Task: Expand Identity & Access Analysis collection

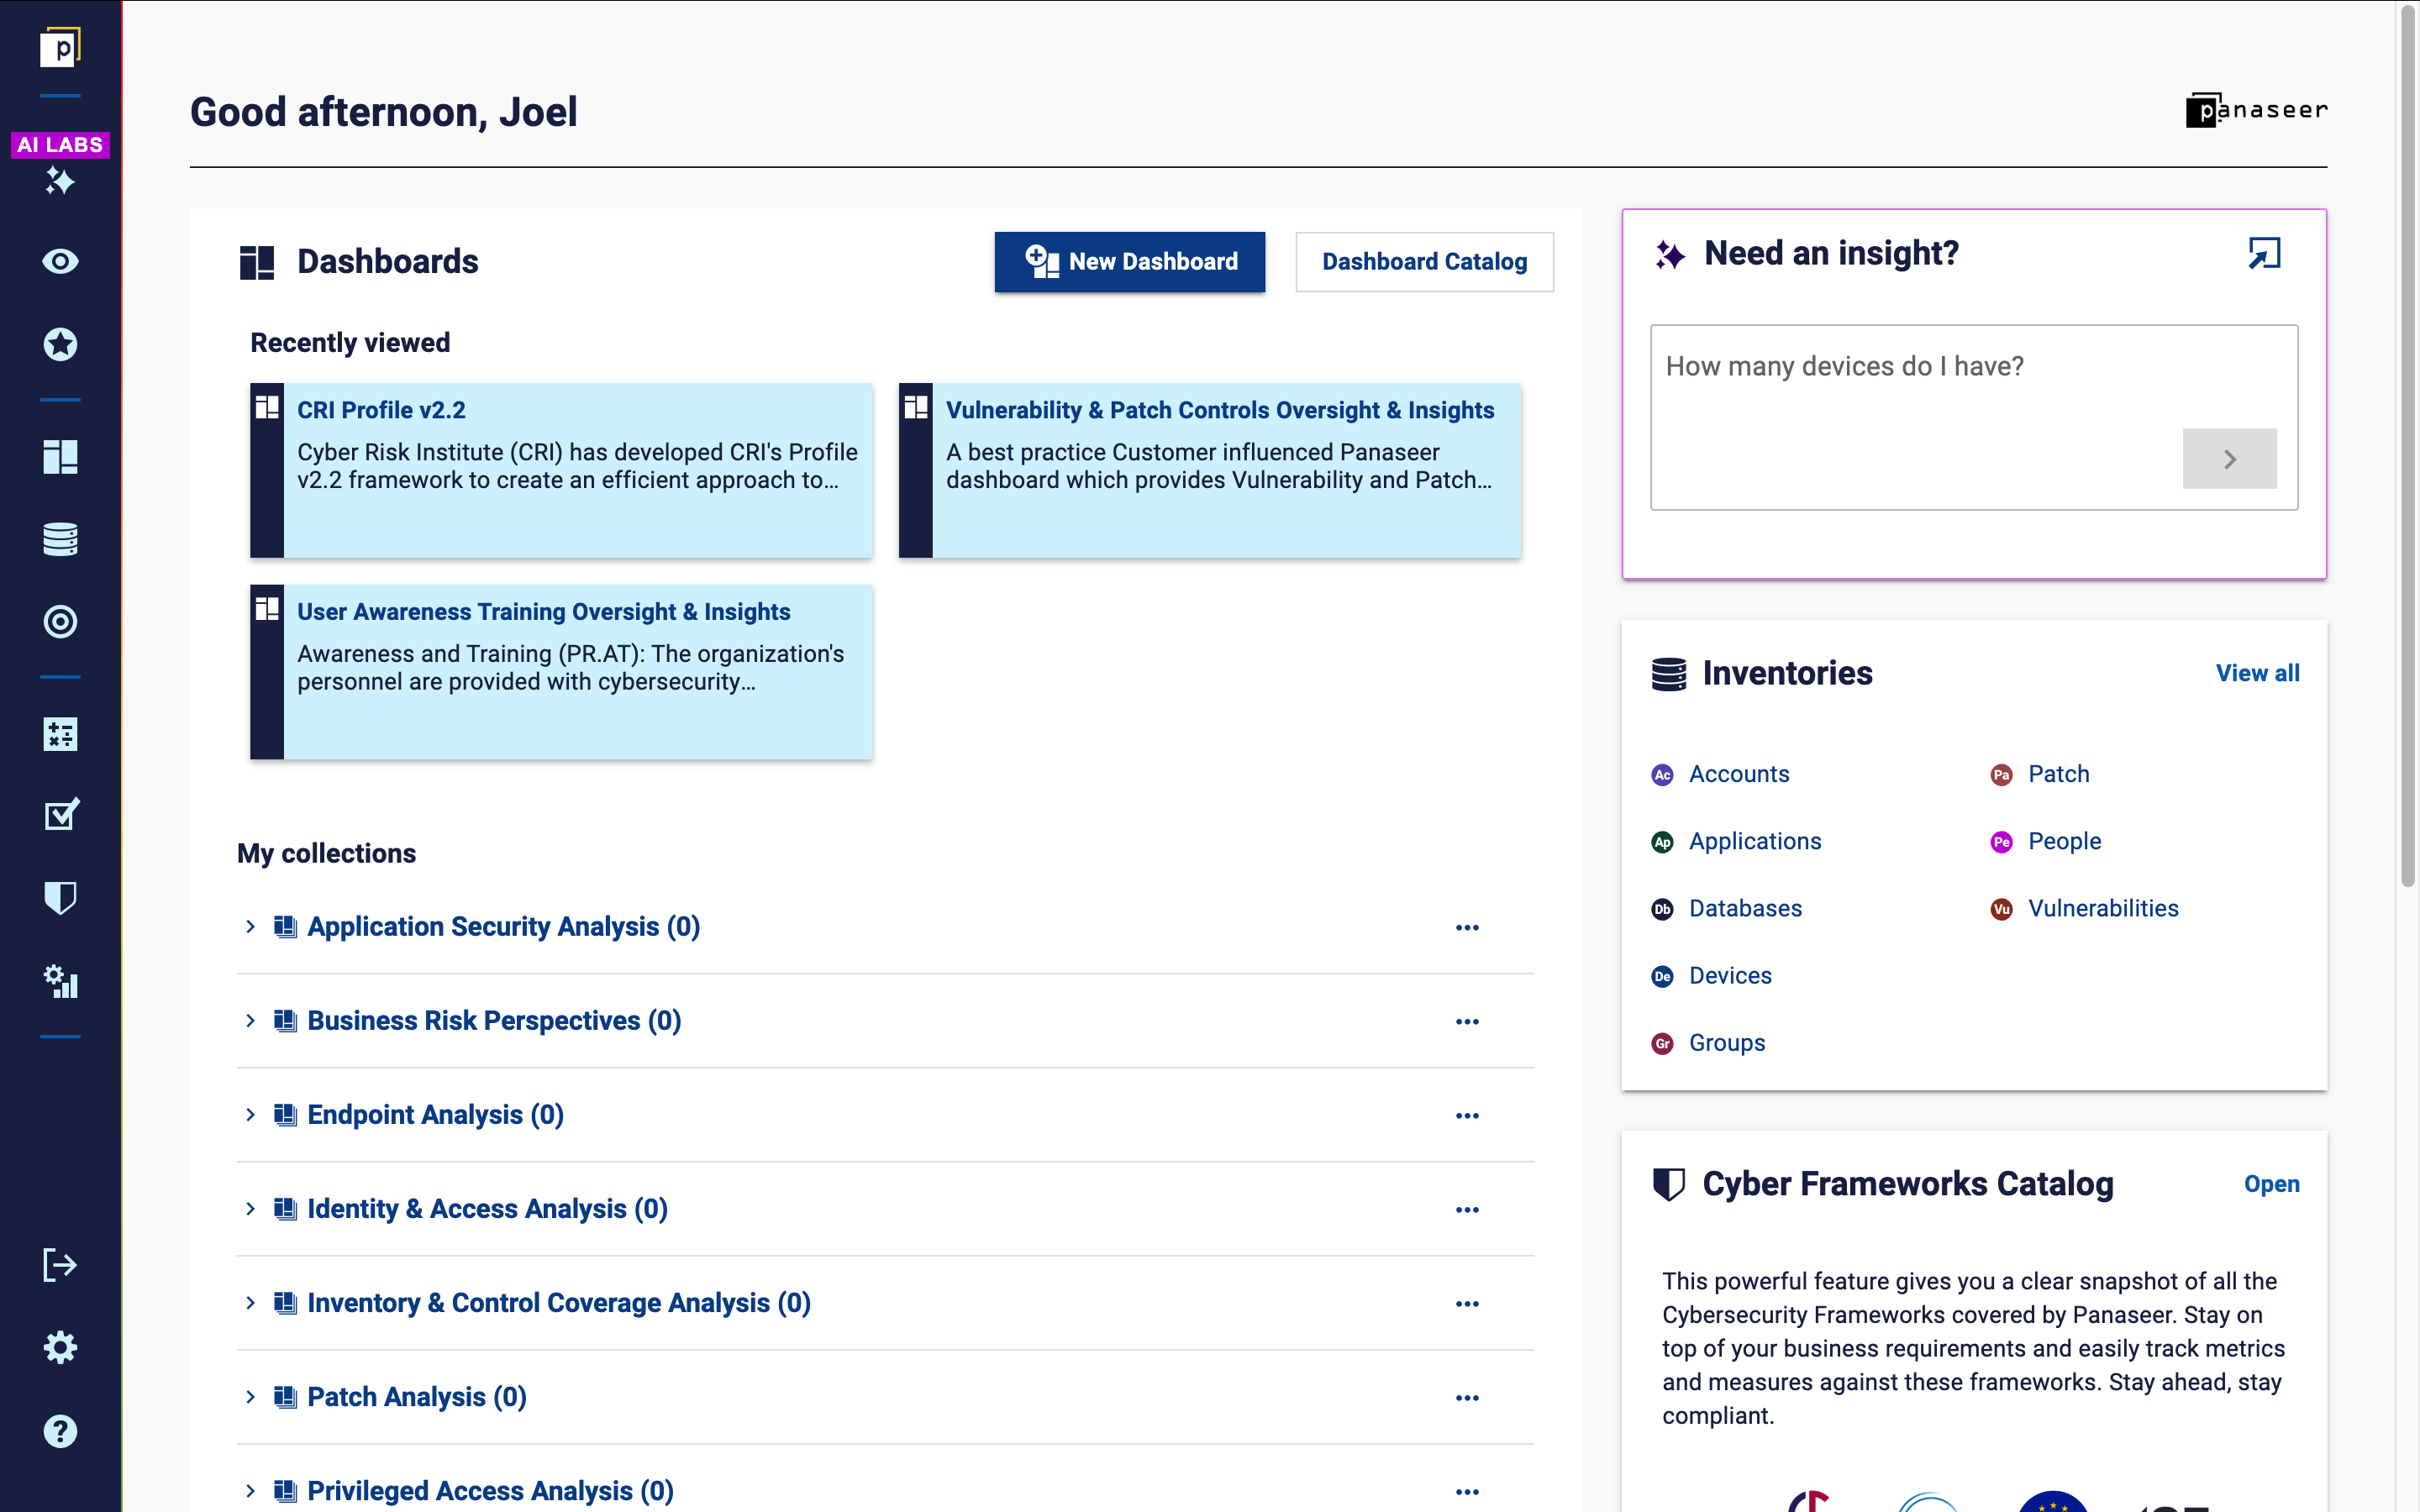Action: pyautogui.click(x=250, y=1209)
